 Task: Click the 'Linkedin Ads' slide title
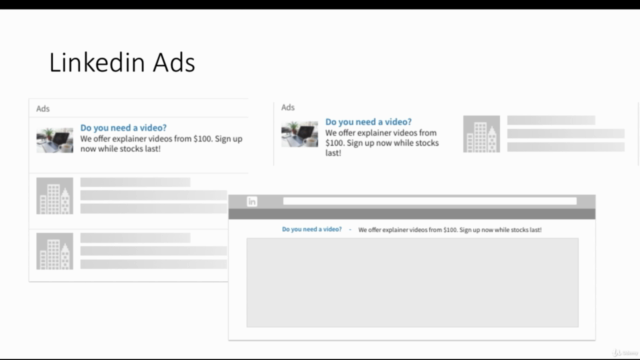point(122,62)
